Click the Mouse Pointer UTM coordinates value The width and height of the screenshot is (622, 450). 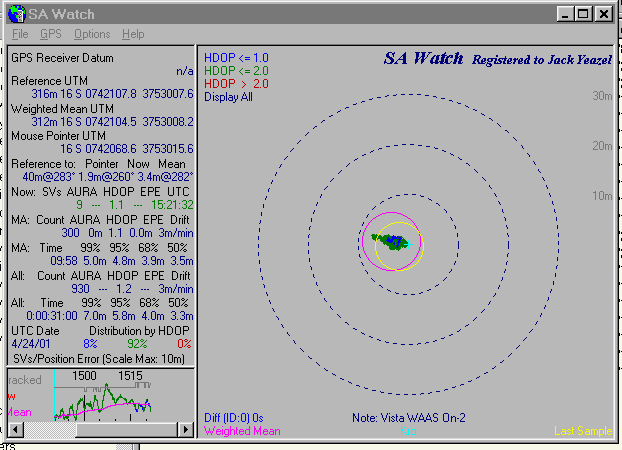(127, 149)
